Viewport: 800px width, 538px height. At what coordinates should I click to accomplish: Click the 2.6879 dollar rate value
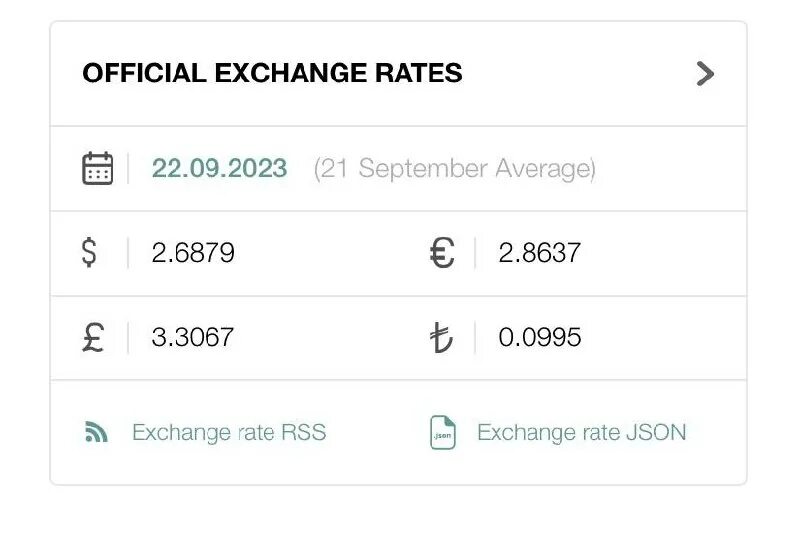point(193,253)
